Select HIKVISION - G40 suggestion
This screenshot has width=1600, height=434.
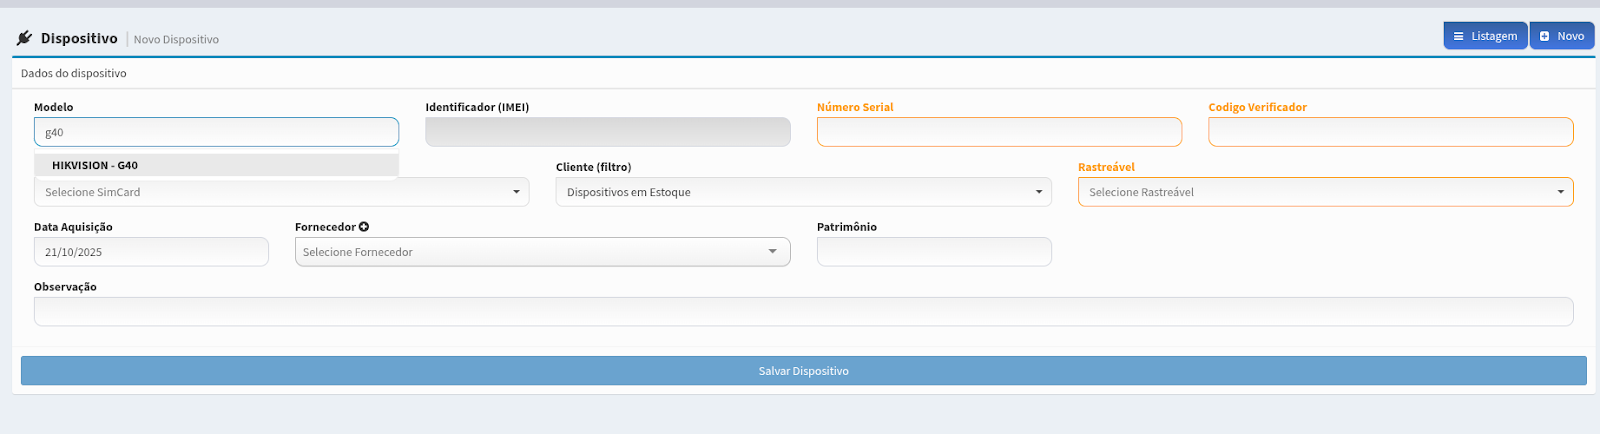(217, 165)
